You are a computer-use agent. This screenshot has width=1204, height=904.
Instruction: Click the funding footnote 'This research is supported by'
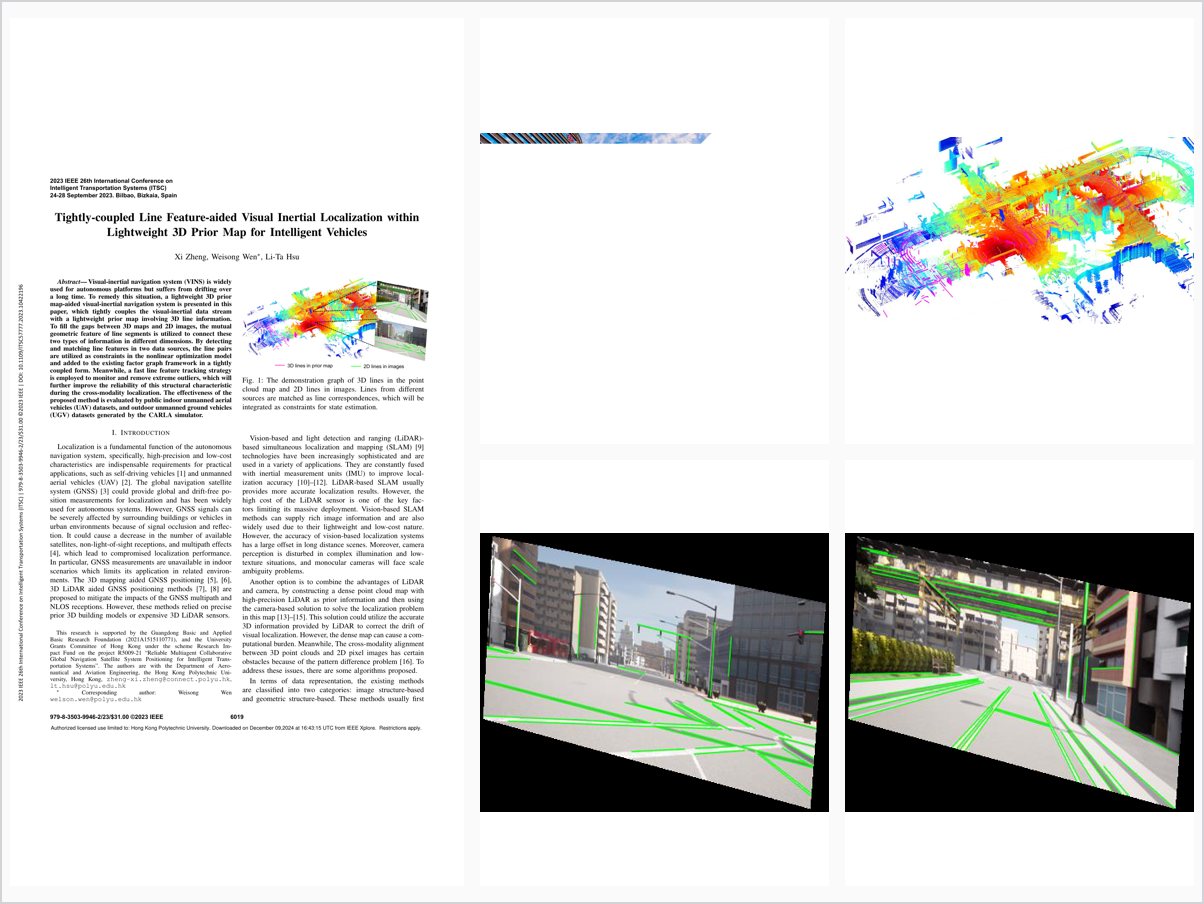tap(140, 660)
